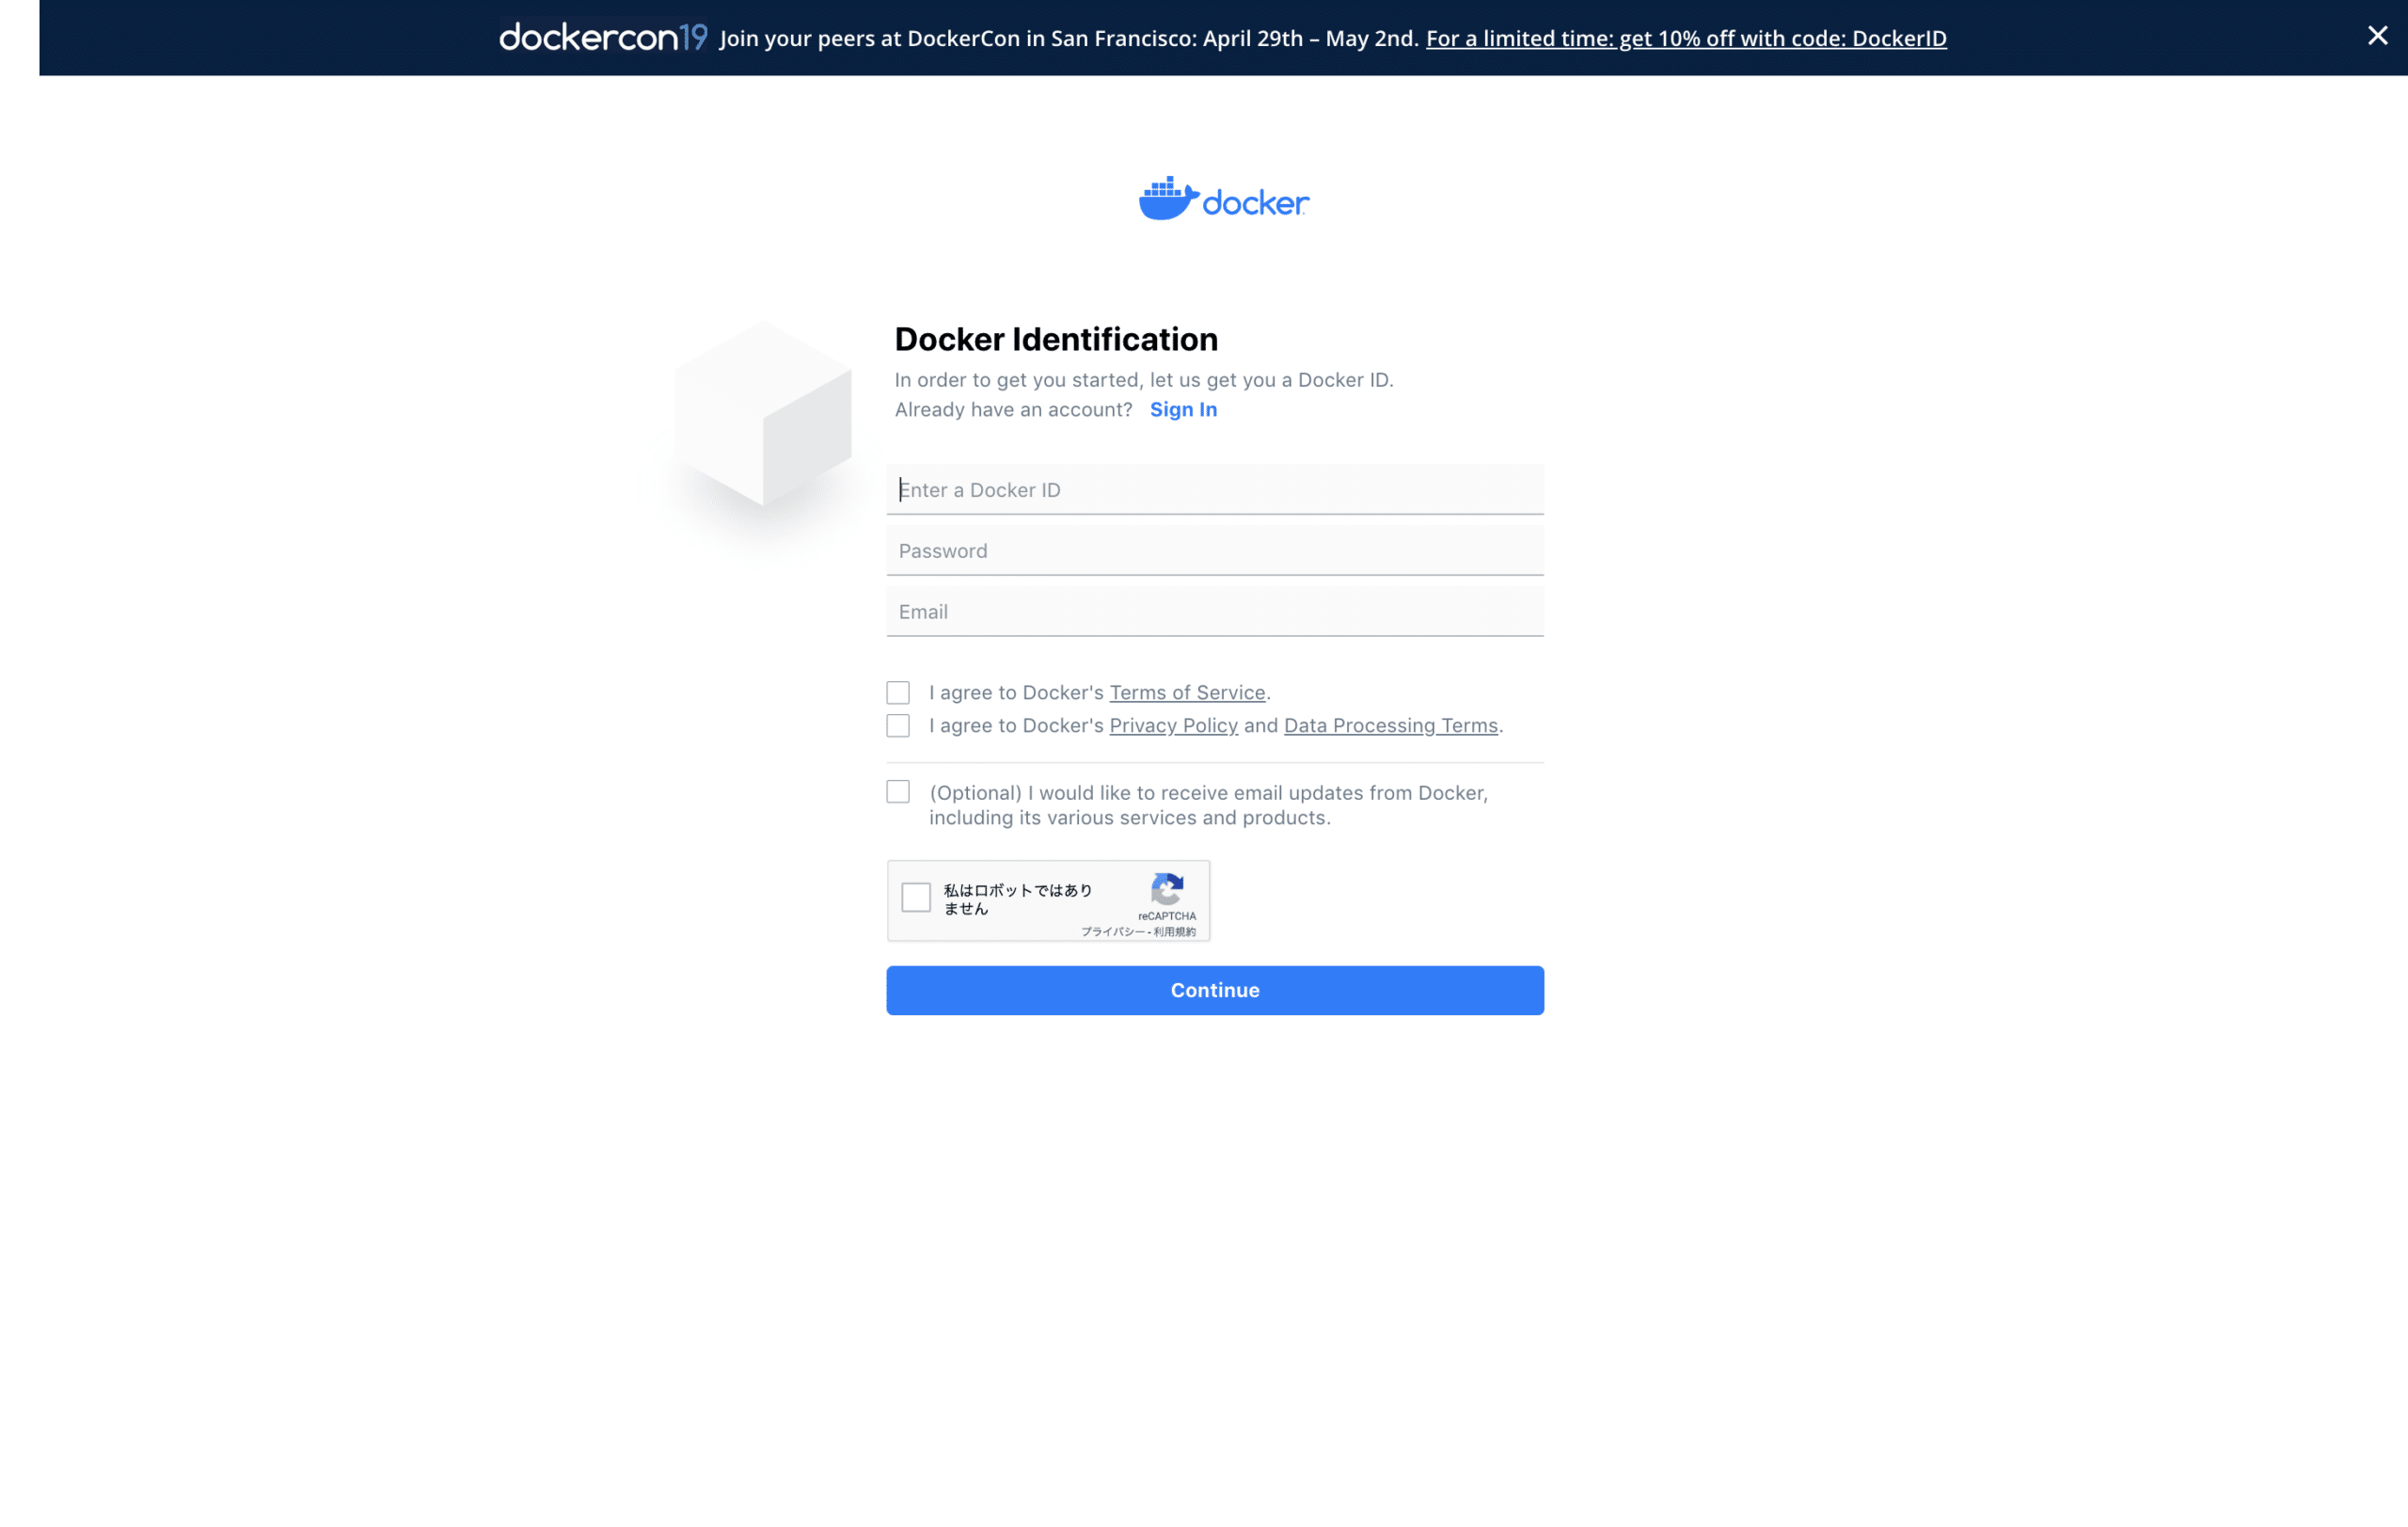The image size is (2408, 1527).
Task: Enable optional email updates checkbox
Action: (897, 792)
